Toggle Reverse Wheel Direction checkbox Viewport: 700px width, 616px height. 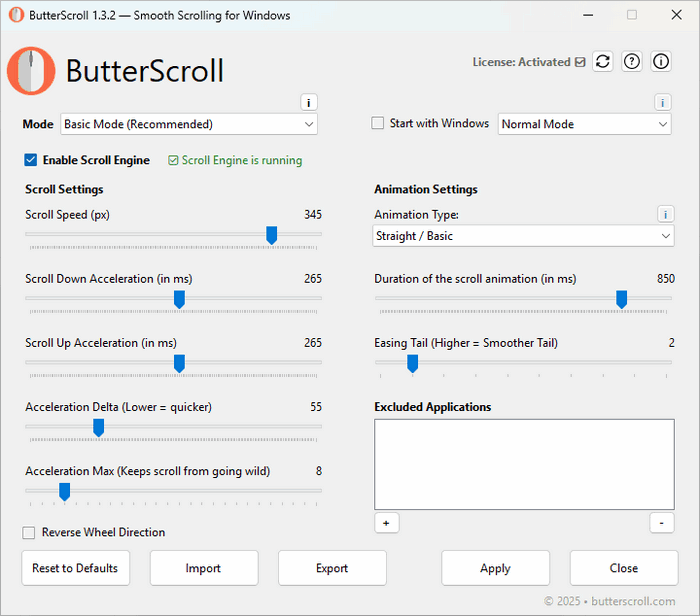pos(30,533)
